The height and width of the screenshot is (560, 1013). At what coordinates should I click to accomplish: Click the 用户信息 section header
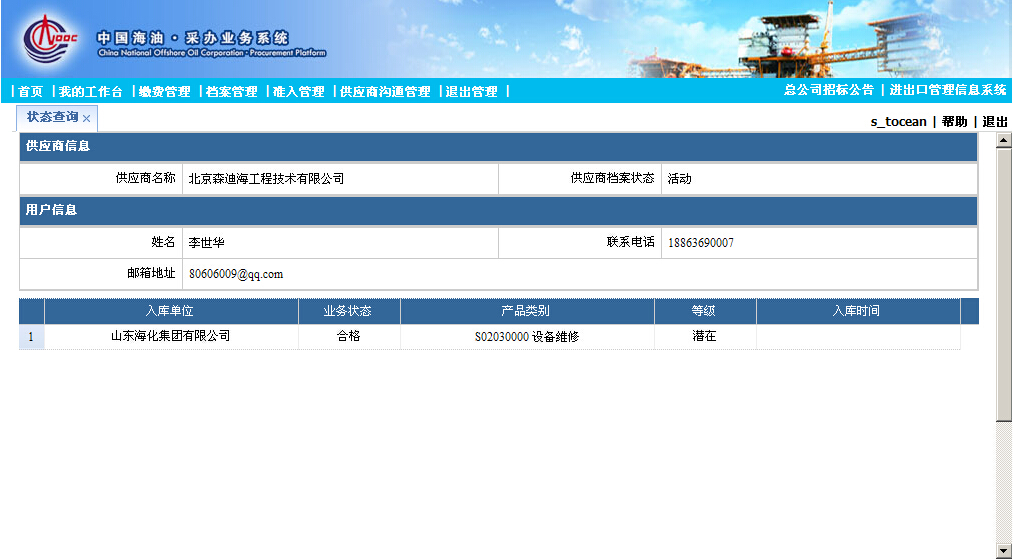pos(498,211)
